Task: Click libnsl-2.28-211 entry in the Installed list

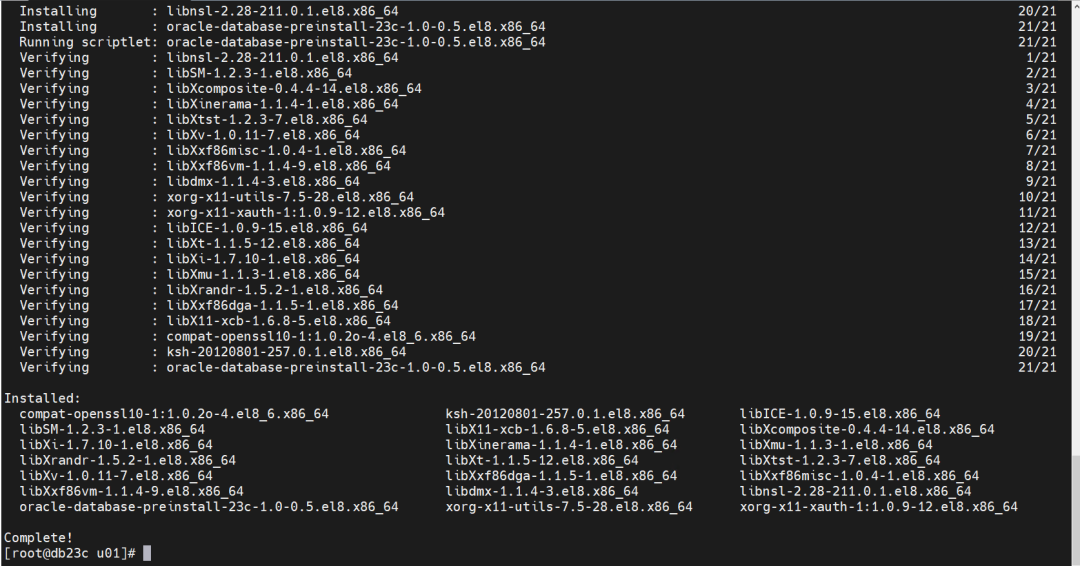Action: [855, 492]
